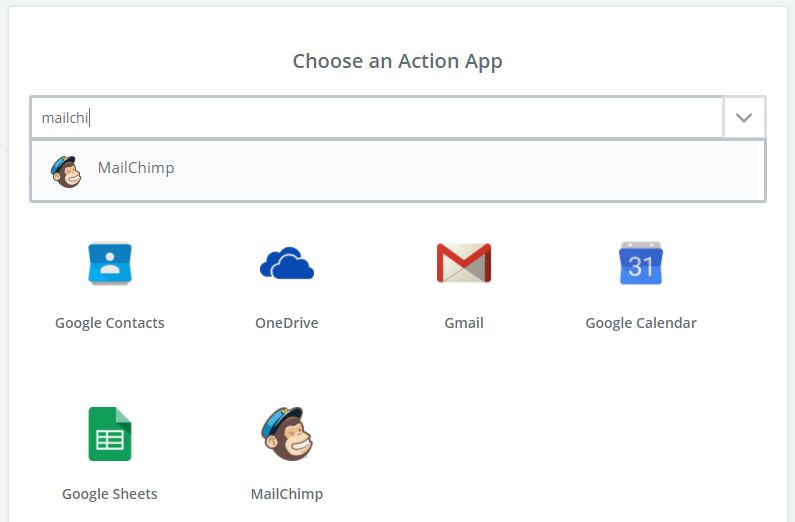
Task: Select the OneDrive cloud icon
Action: click(287, 263)
